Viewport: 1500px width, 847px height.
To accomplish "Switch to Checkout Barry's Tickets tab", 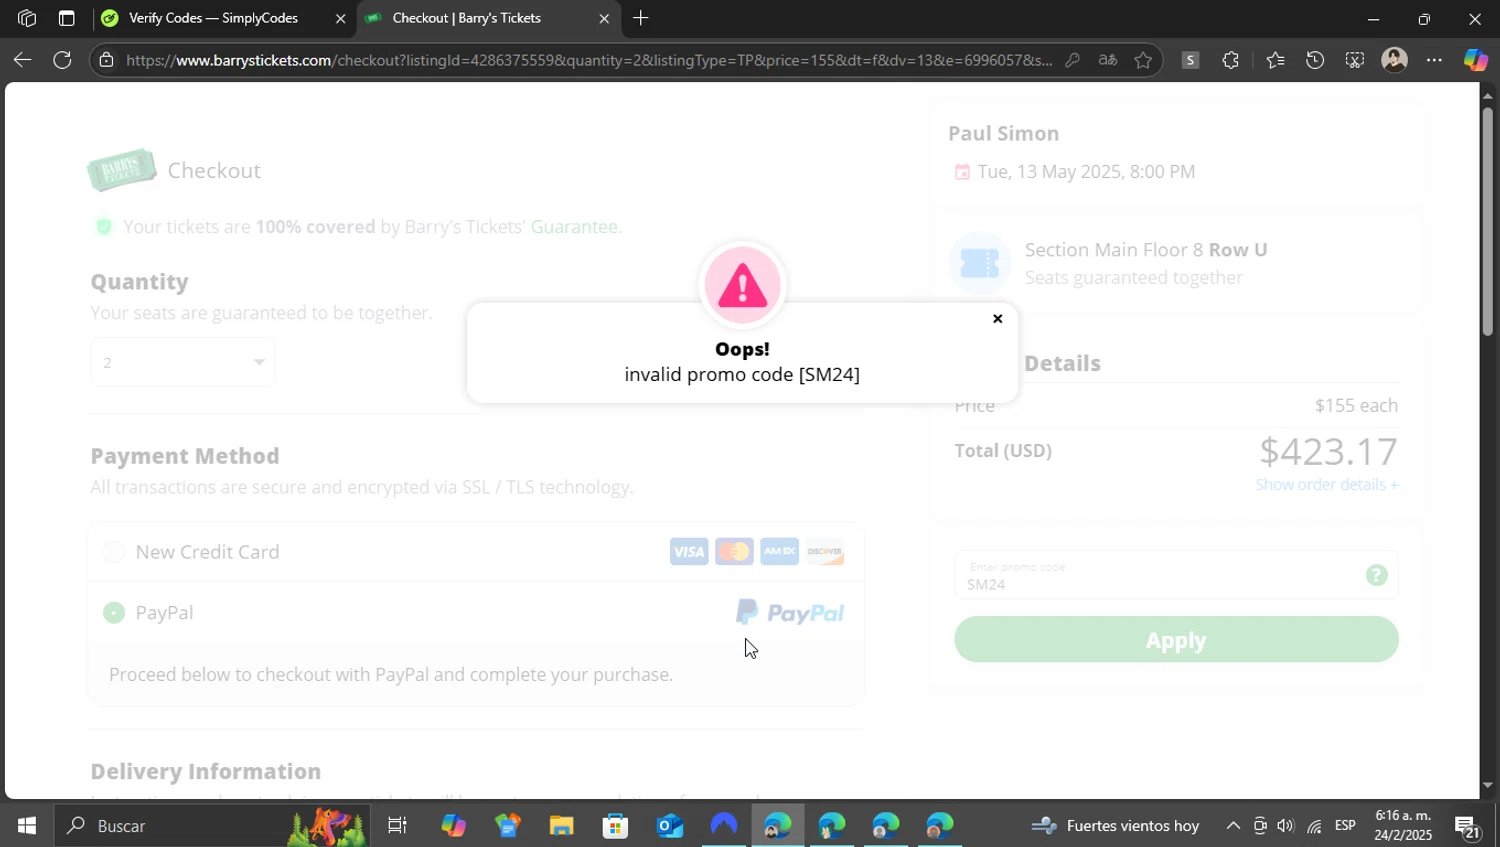I will coord(467,18).
